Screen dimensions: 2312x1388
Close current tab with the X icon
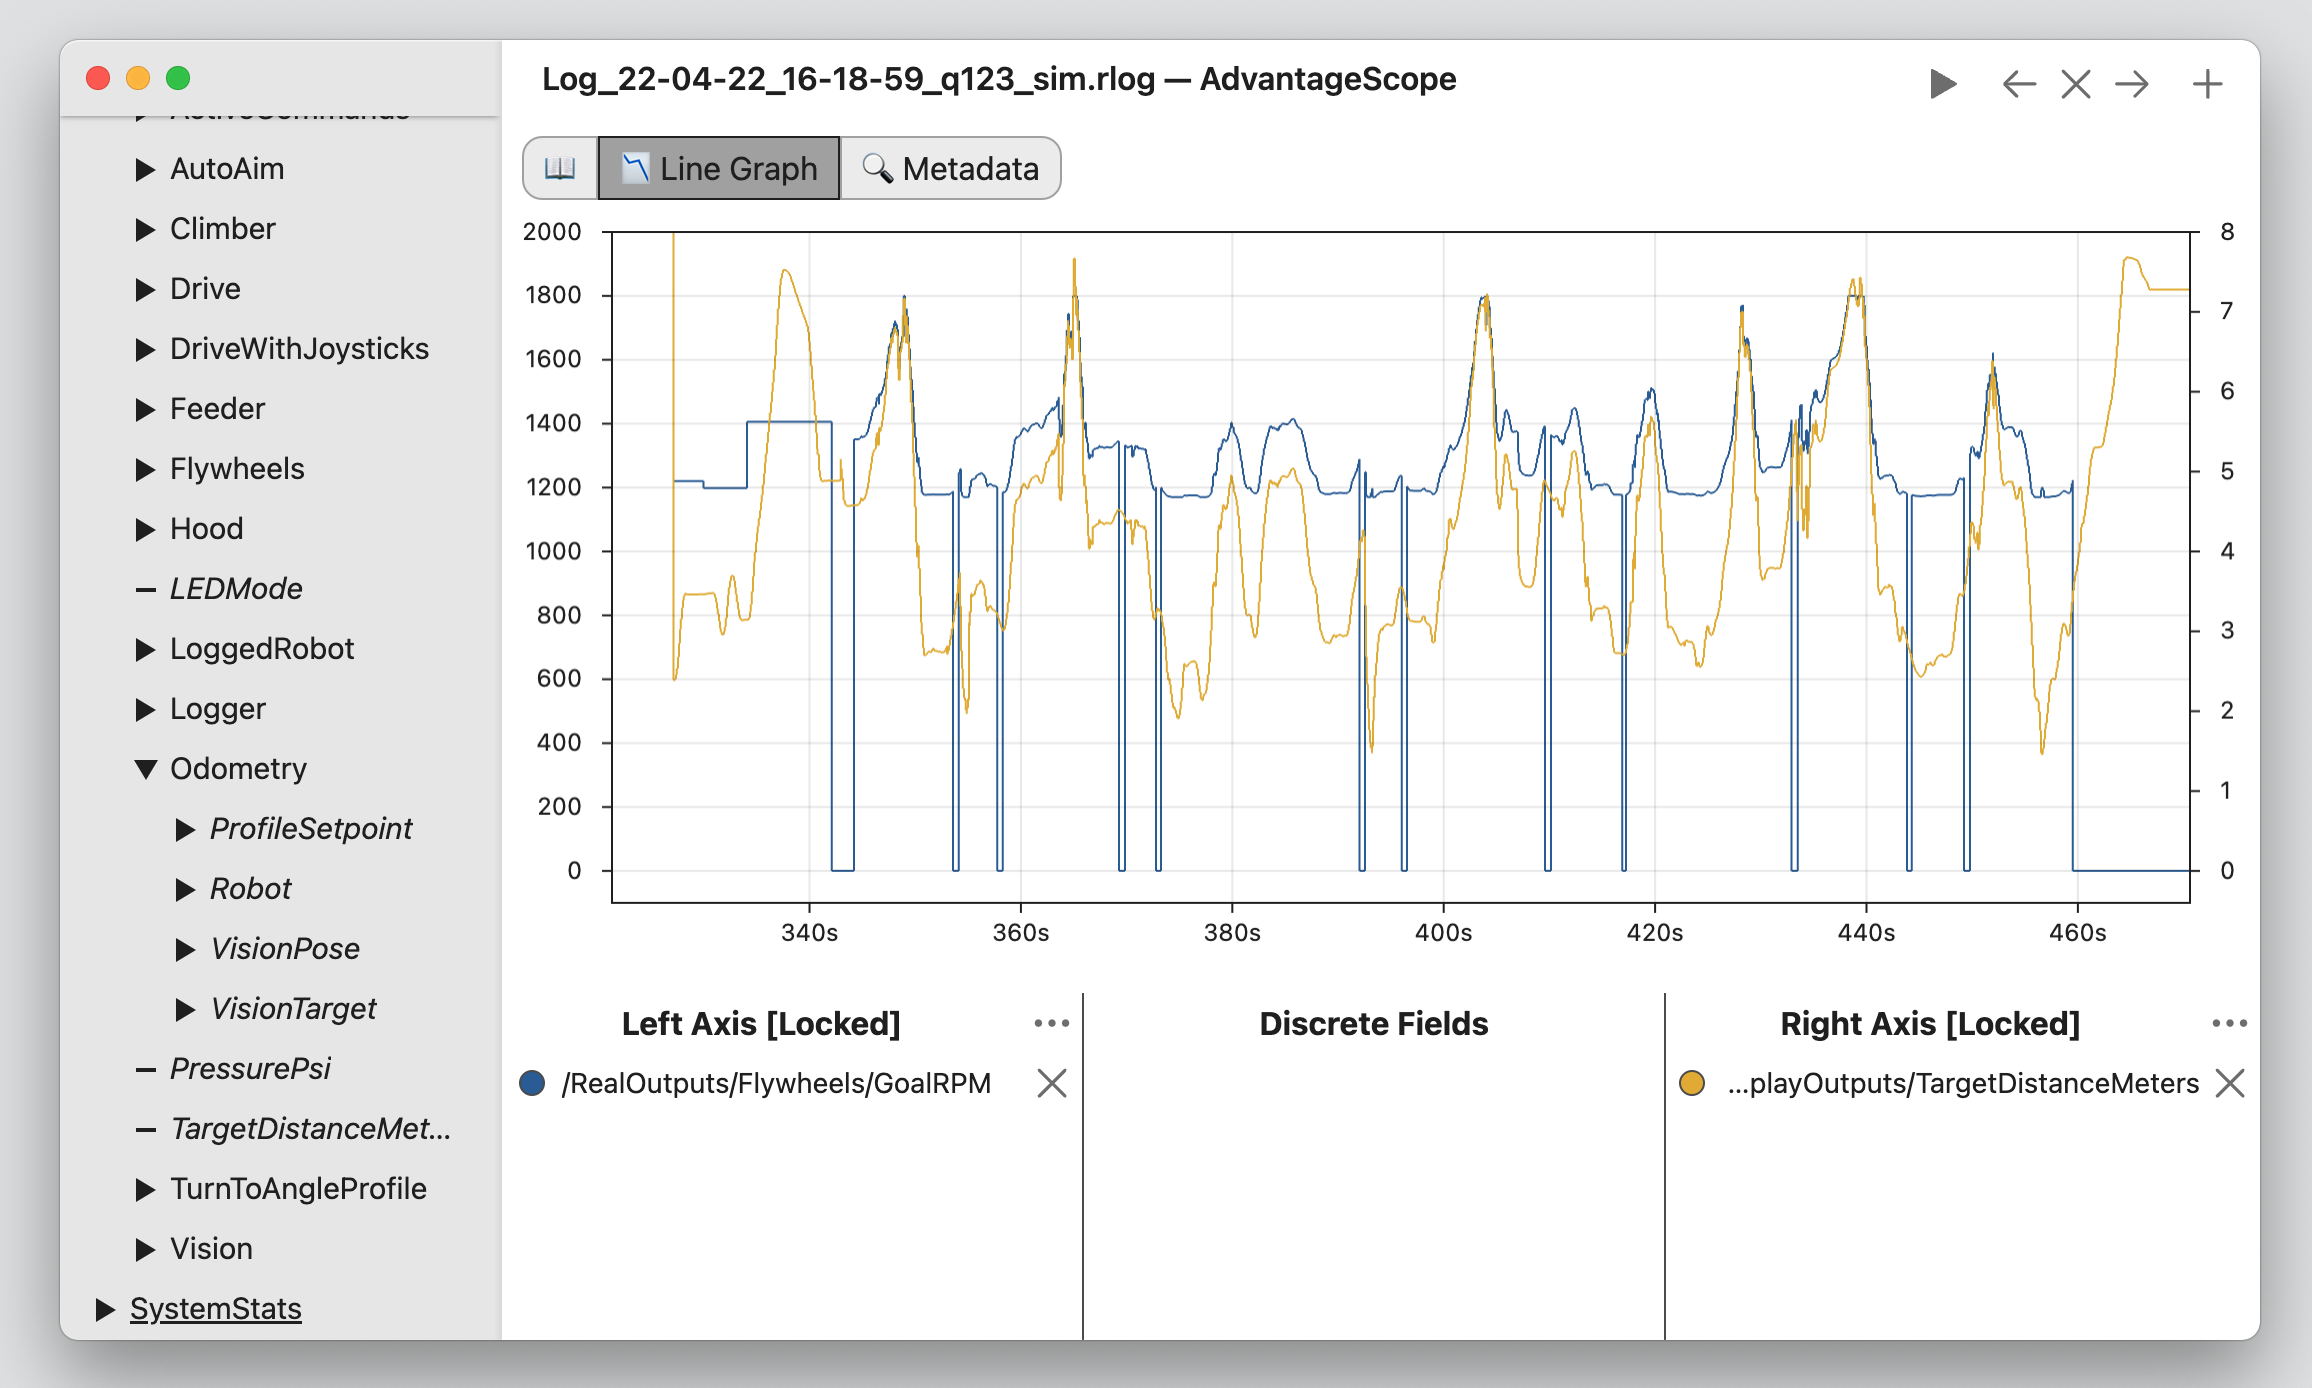coord(2076,84)
